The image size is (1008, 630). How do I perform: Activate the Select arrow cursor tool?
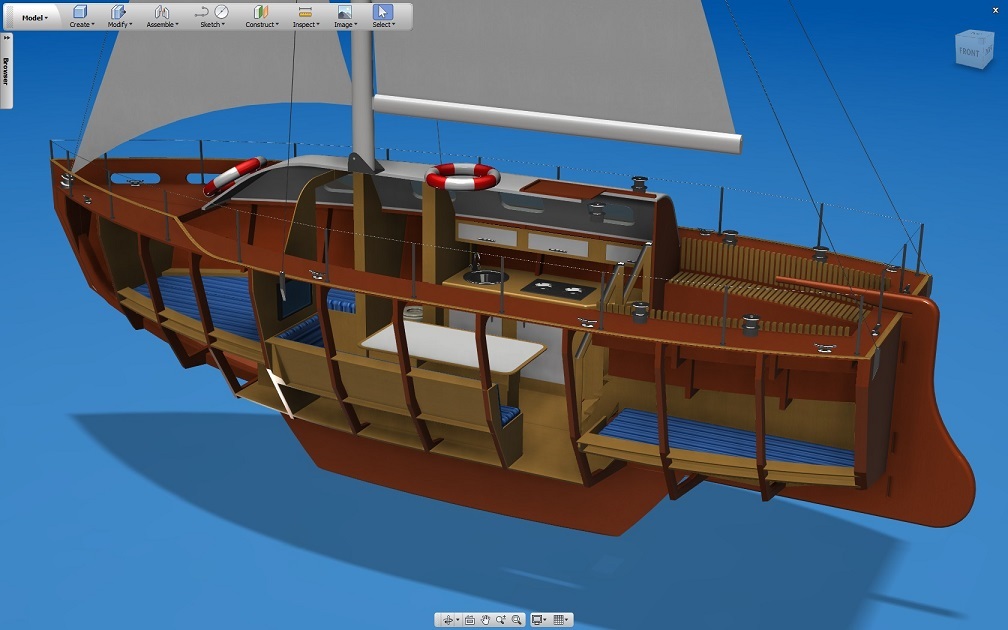pos(382,12)
